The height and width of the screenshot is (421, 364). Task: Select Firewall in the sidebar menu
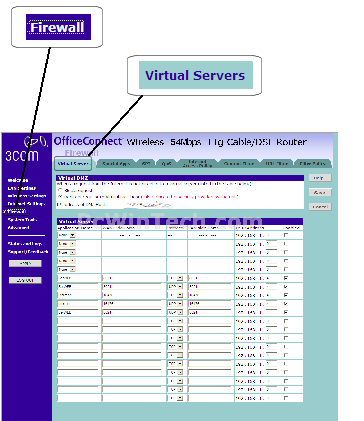(x=16, y=211)
